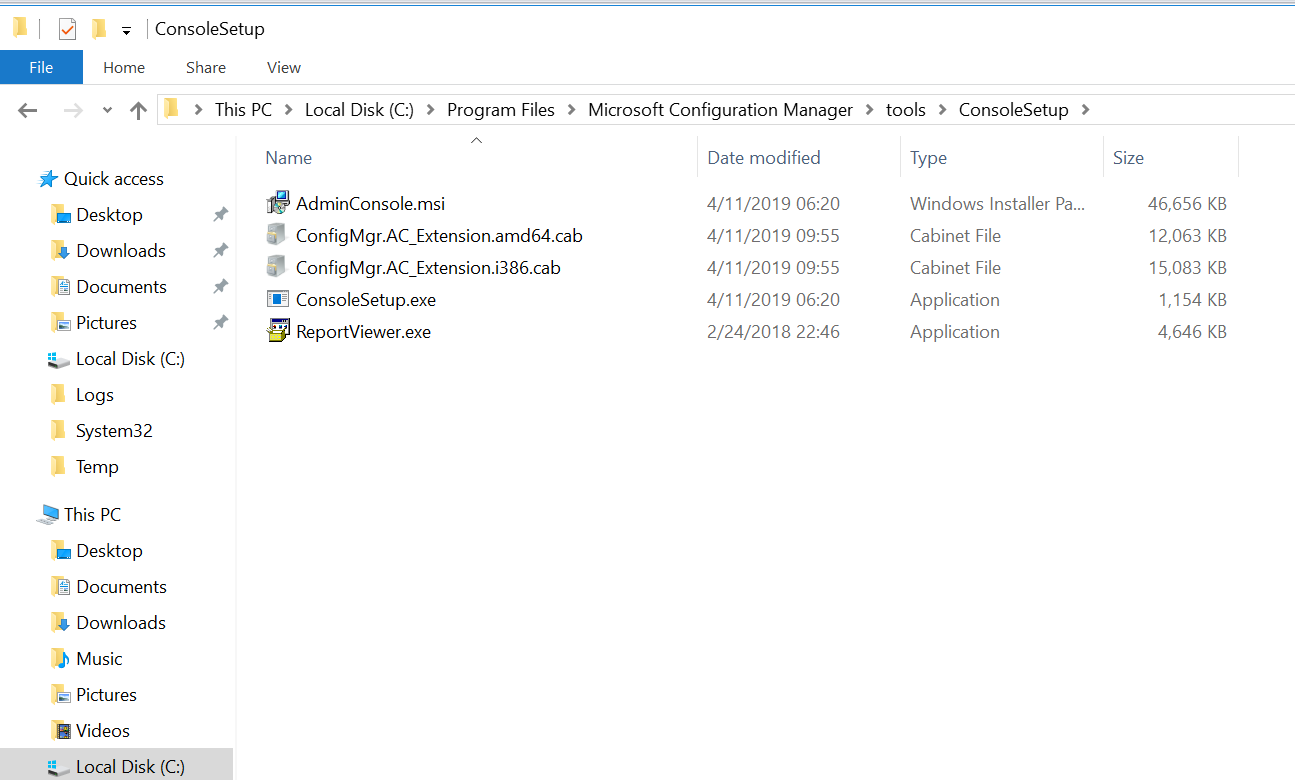Click the Logs folder icon
The width and height of the screenshot is (1295, 780).
point(59,394)
